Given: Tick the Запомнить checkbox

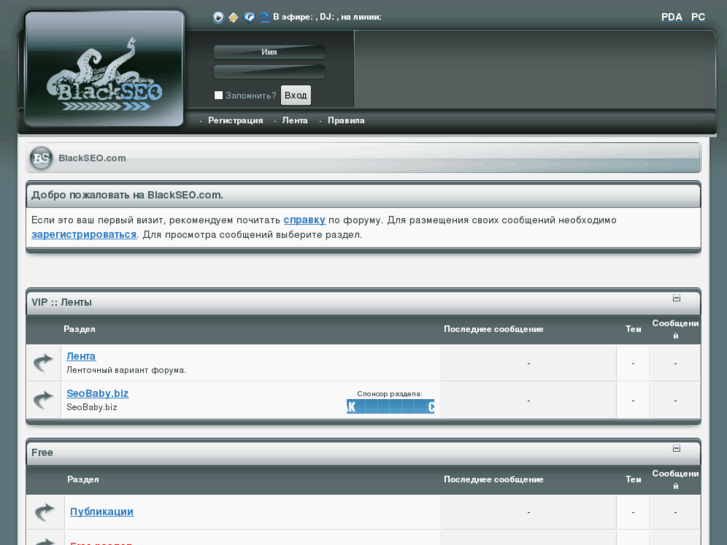Looking at the screenshot, I should coord(218,95).
